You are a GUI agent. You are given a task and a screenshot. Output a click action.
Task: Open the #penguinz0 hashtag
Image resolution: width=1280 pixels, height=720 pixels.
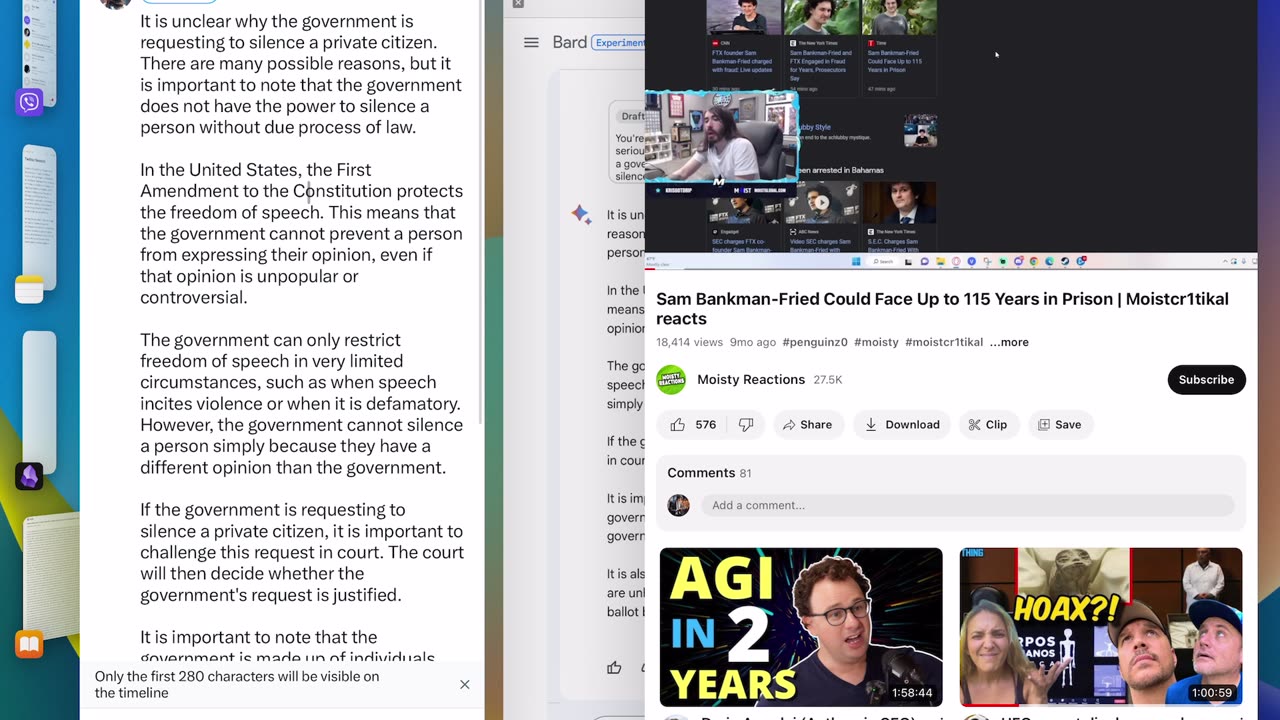point(815,342)
